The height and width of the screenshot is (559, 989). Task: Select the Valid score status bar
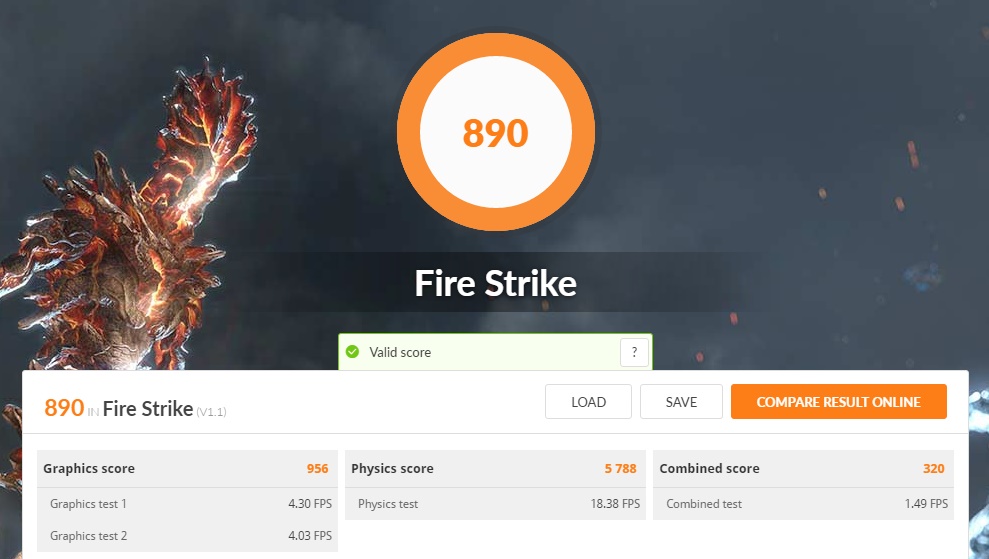click(495, 352)
